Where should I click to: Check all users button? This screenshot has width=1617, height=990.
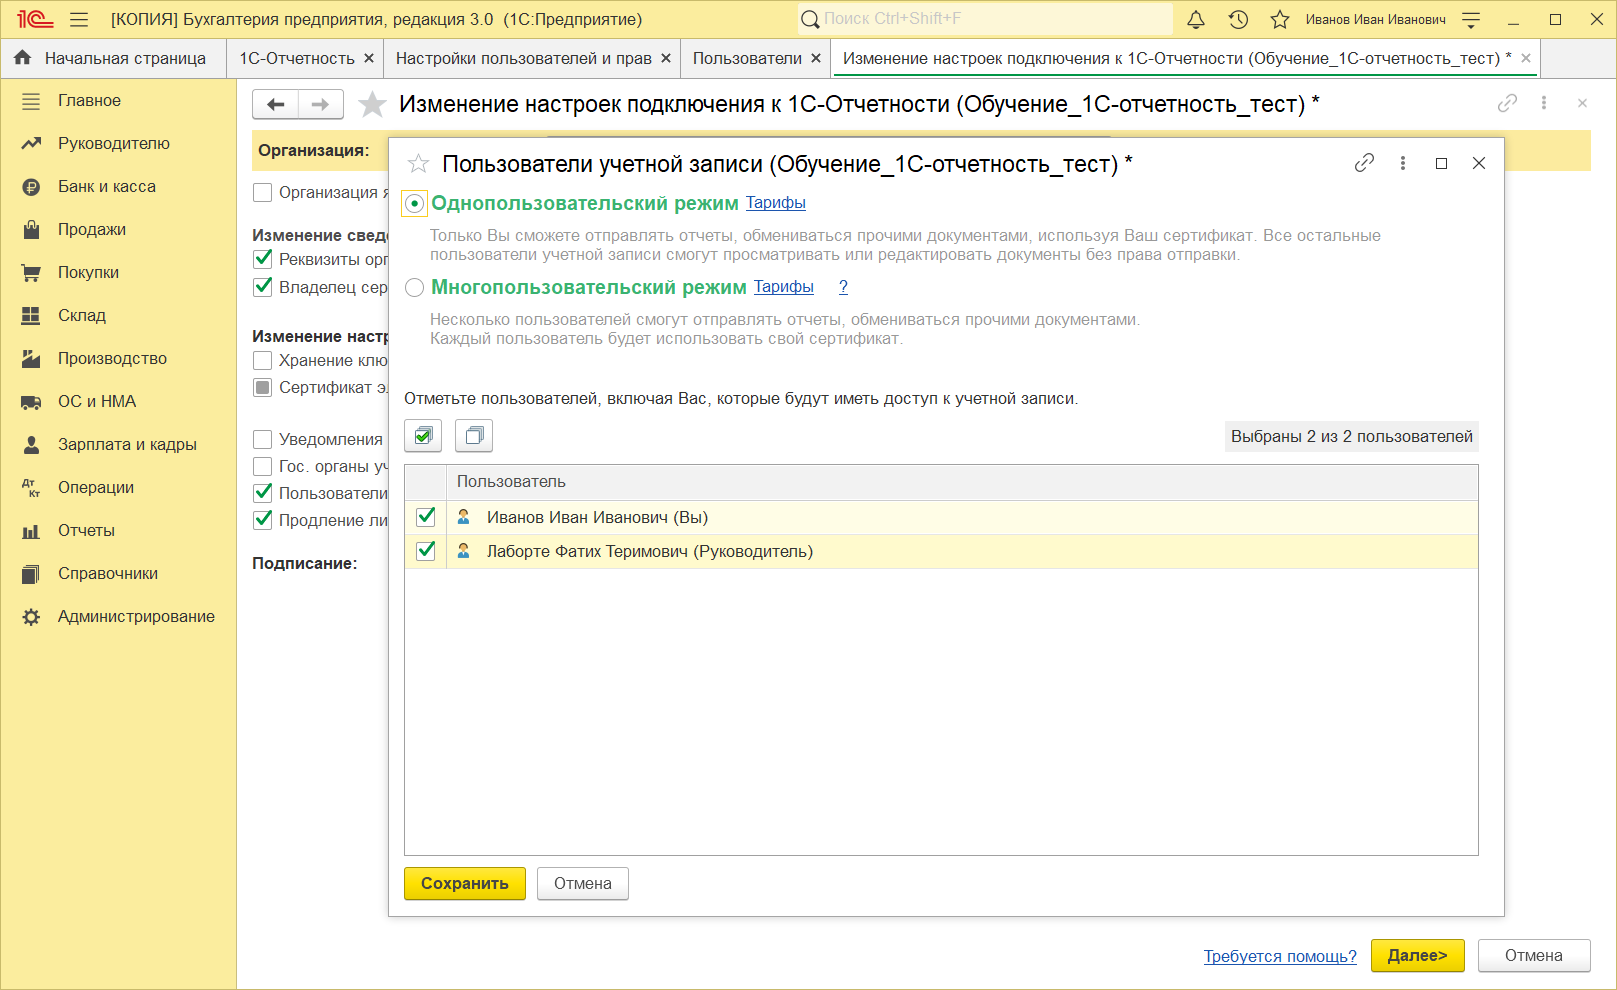423,435
